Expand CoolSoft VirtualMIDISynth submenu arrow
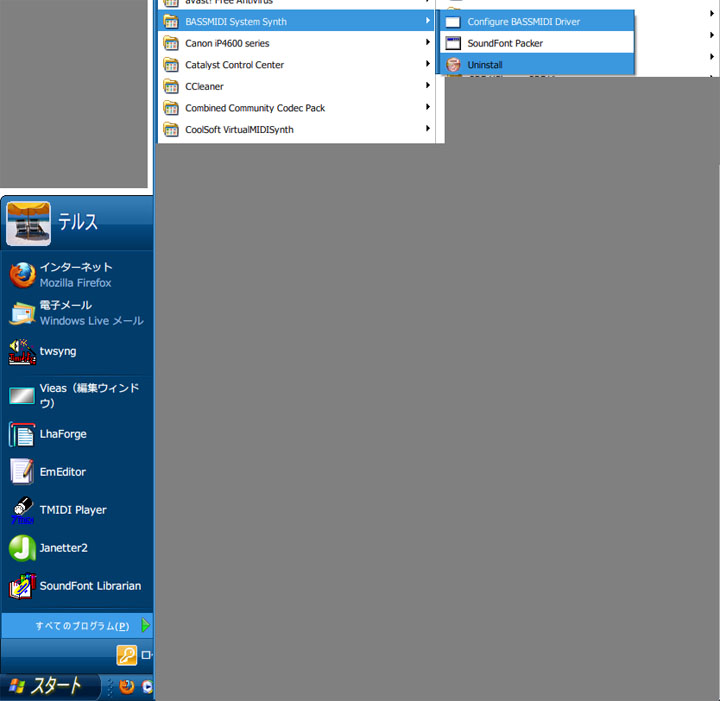Image resolution: width=720 pixels, height=701 pixels. (x=428, y=129)
